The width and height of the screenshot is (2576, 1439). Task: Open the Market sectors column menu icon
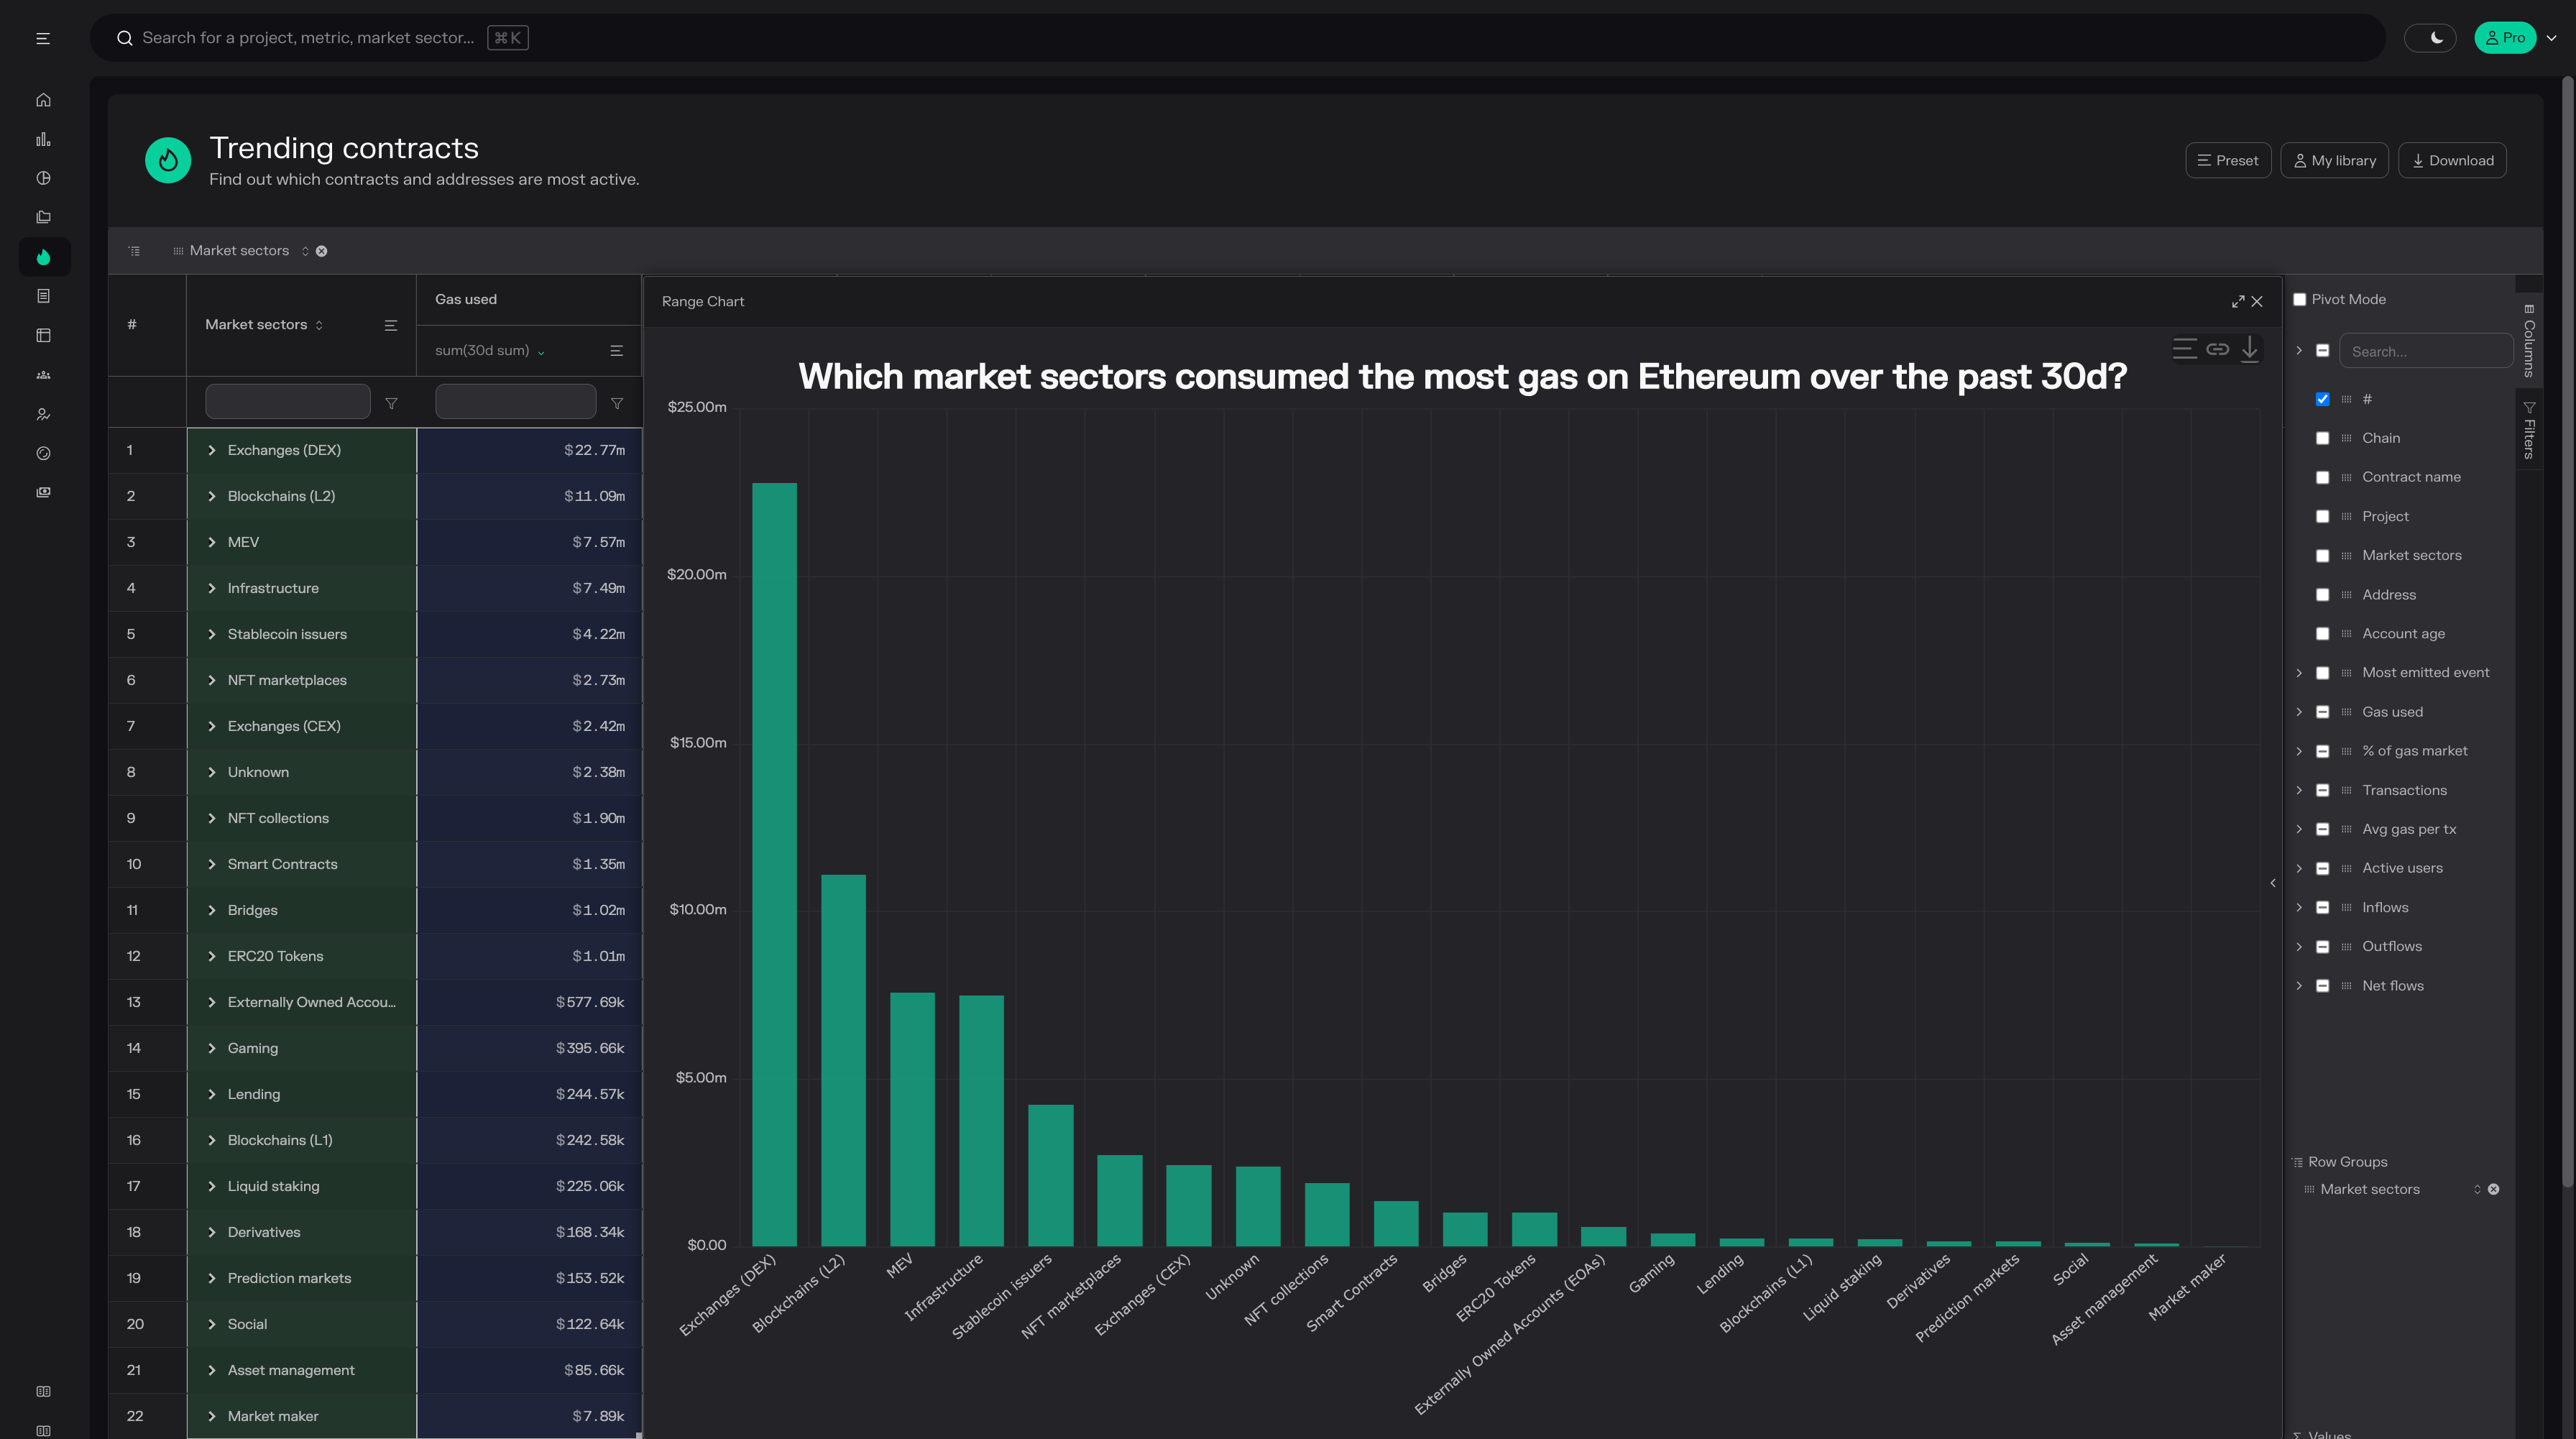391,325
